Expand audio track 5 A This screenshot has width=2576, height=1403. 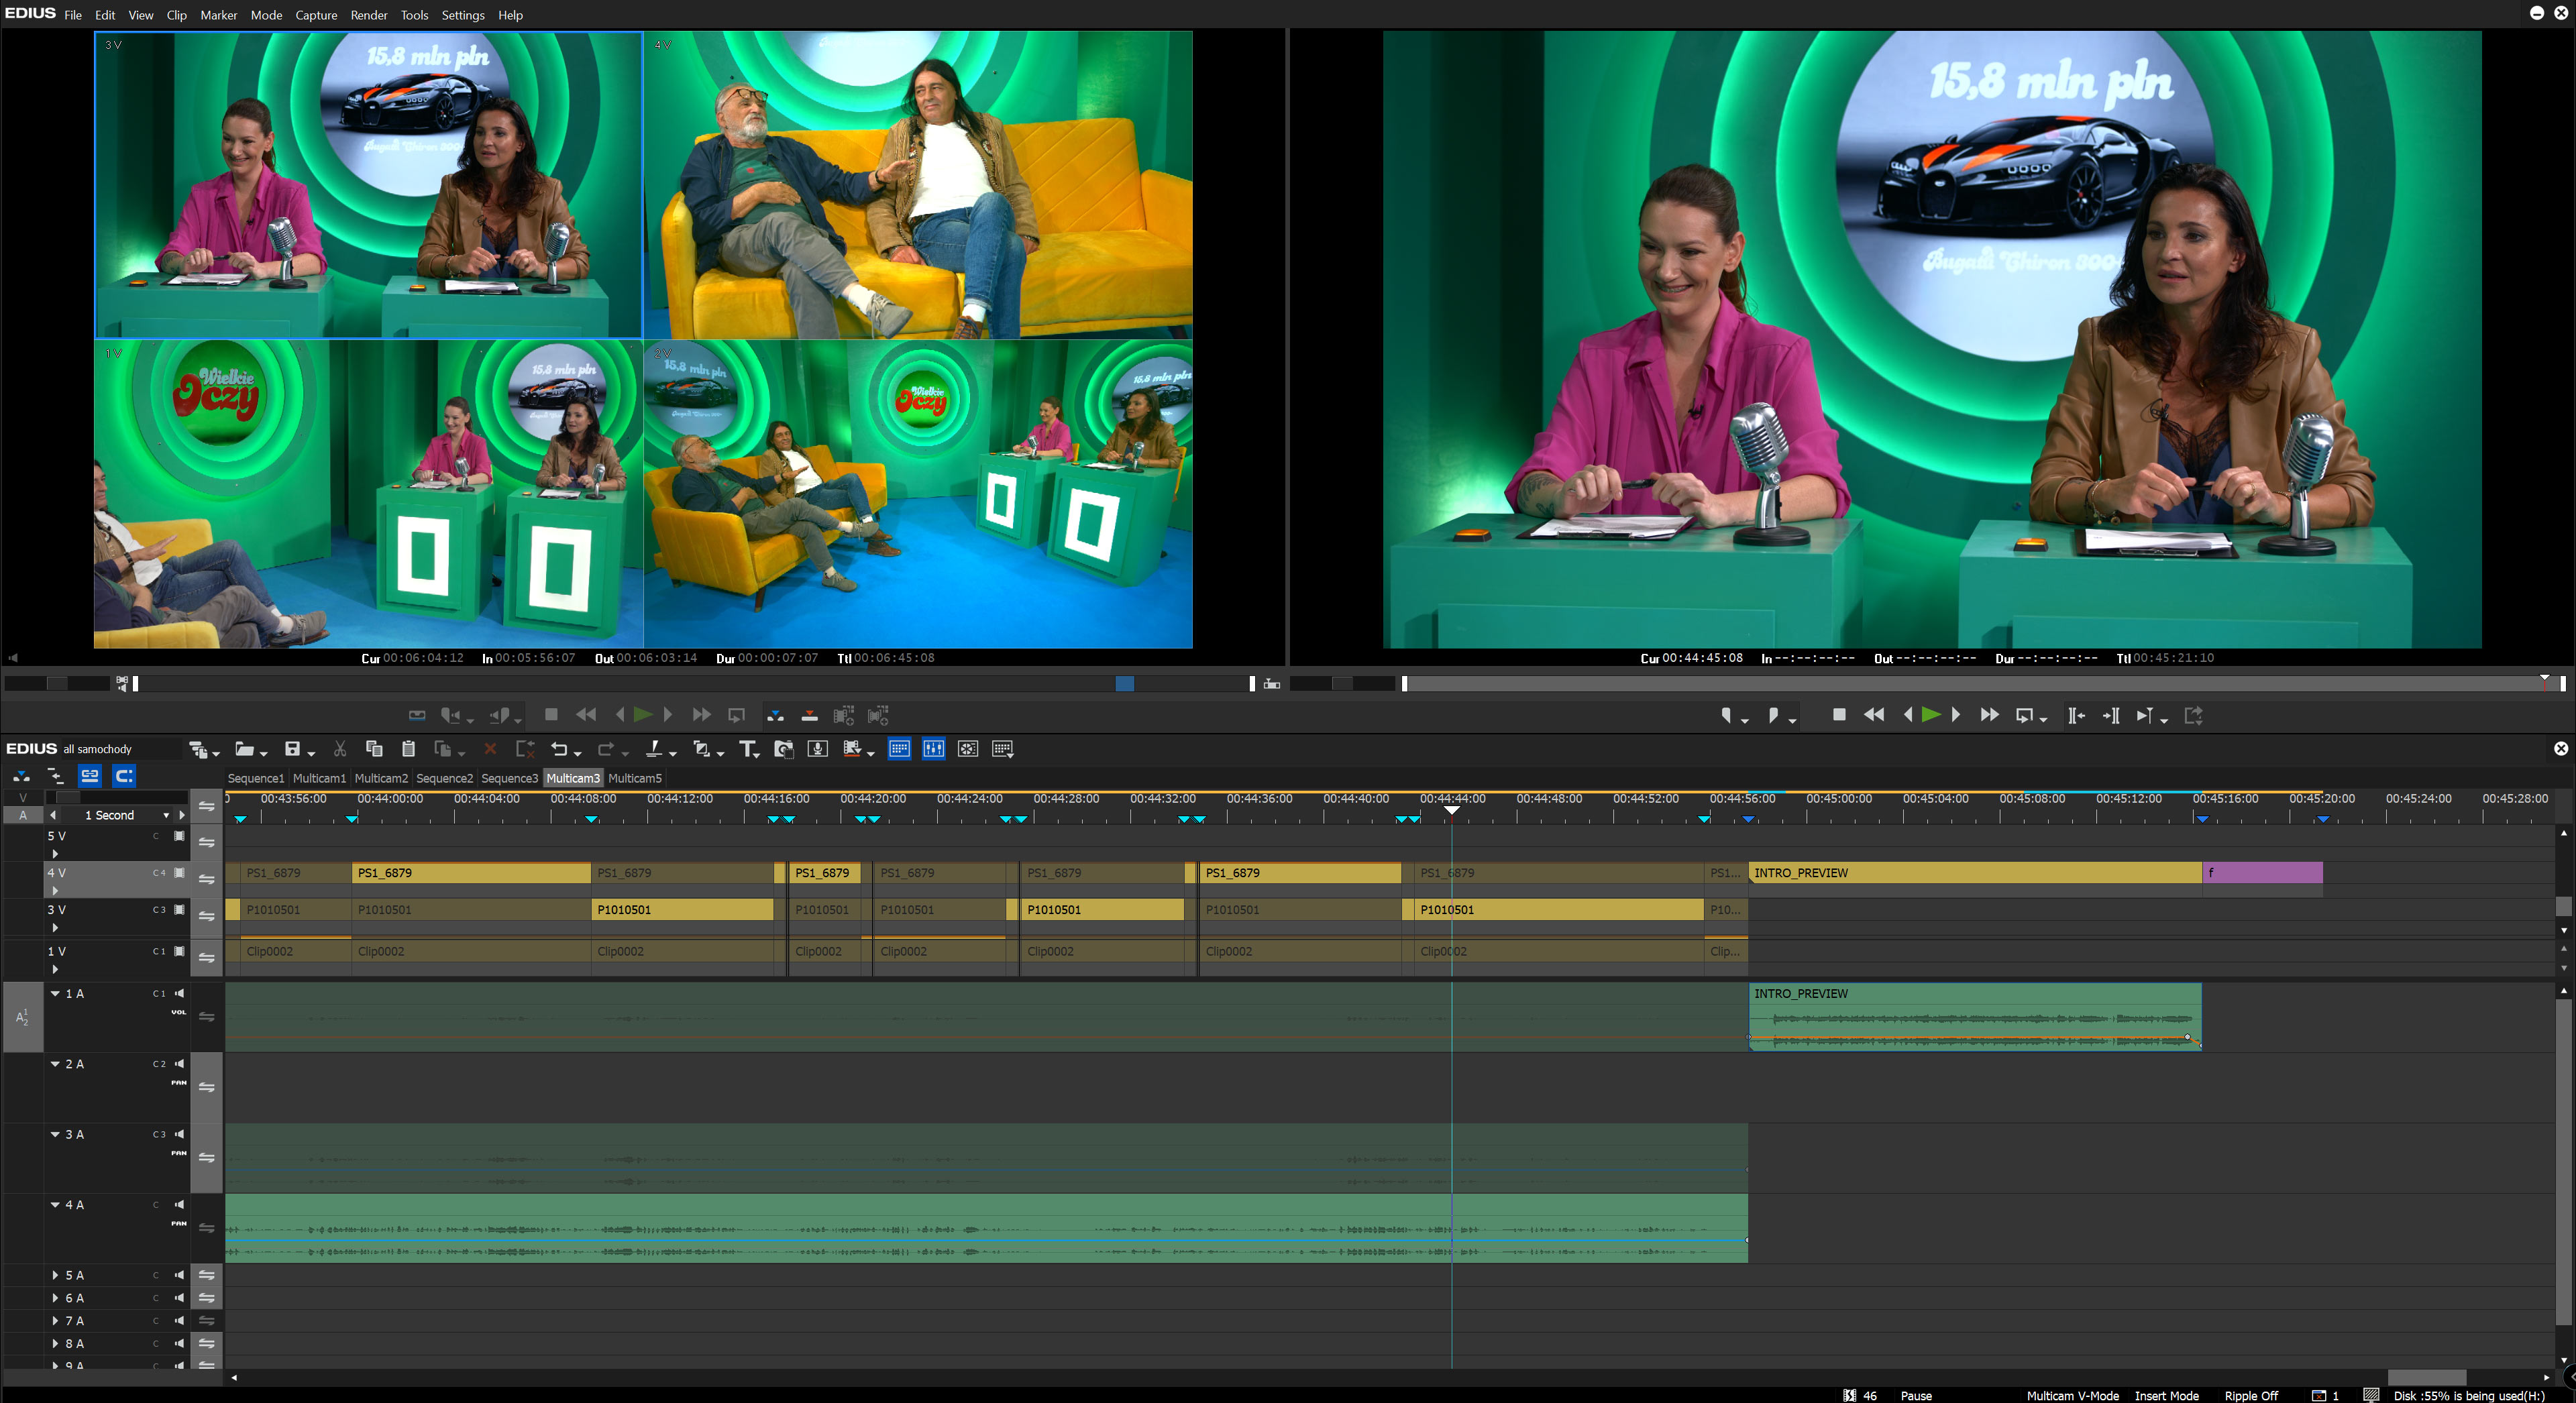pyautogui.click(x=55, y=1275)
